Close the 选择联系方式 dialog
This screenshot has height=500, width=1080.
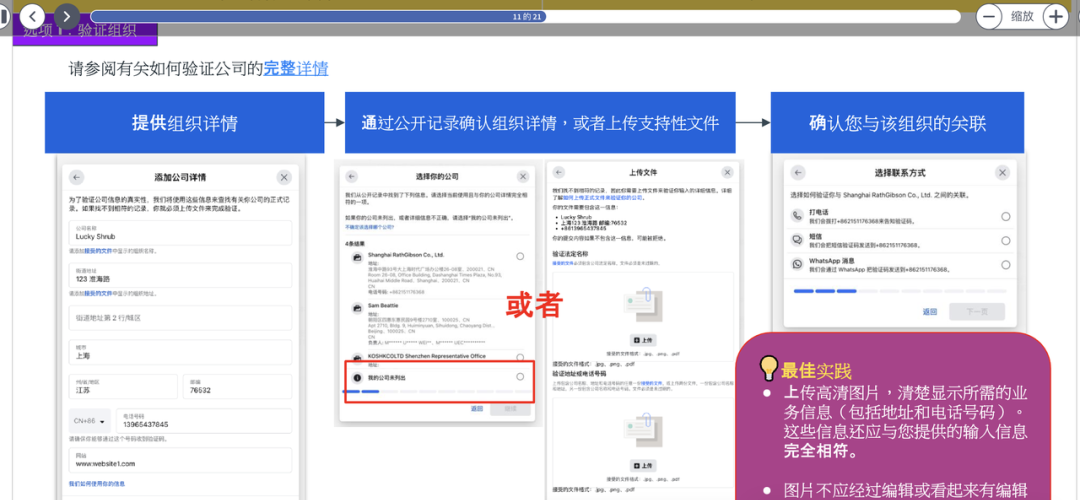pos(1003,173)
